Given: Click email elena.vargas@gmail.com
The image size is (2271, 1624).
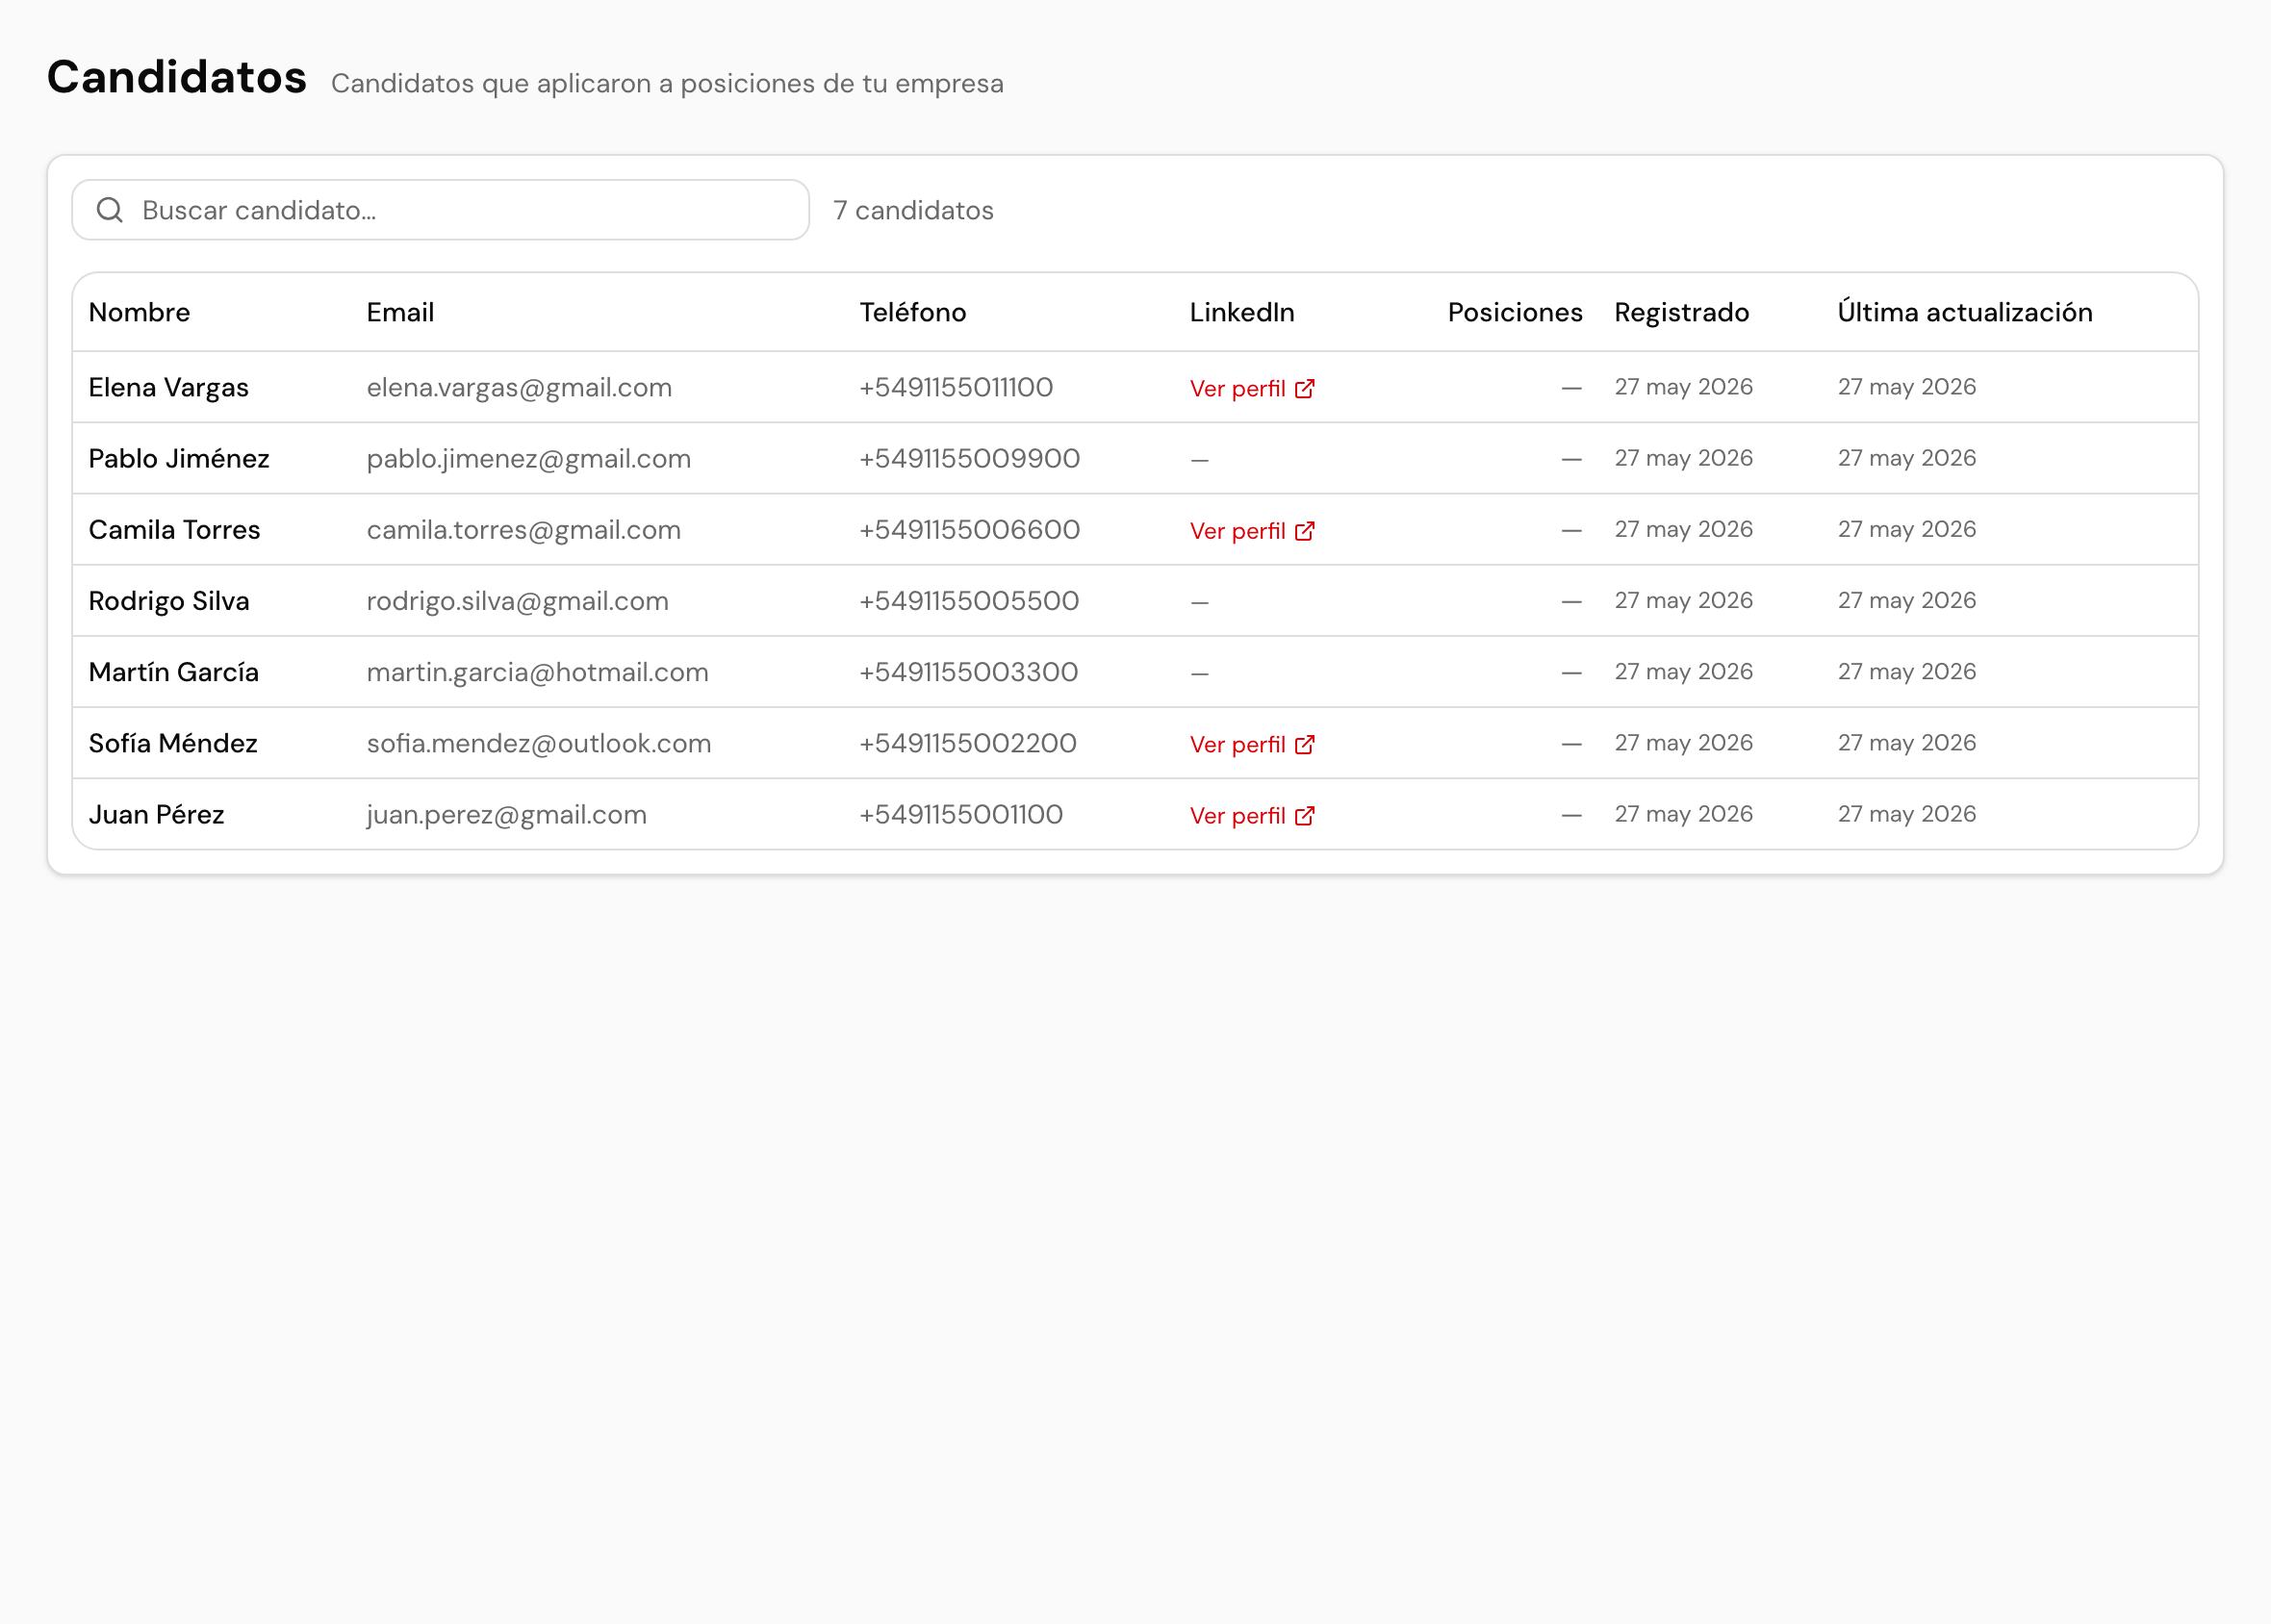Looking at the screenshot, I should click(519, 387).
